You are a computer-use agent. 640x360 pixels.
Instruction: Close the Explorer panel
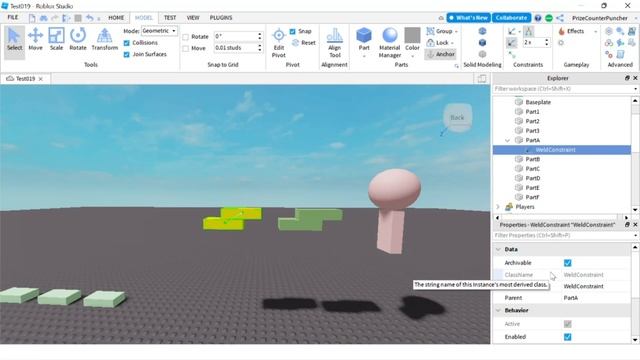pyautogui.click(x=635, y=78)
